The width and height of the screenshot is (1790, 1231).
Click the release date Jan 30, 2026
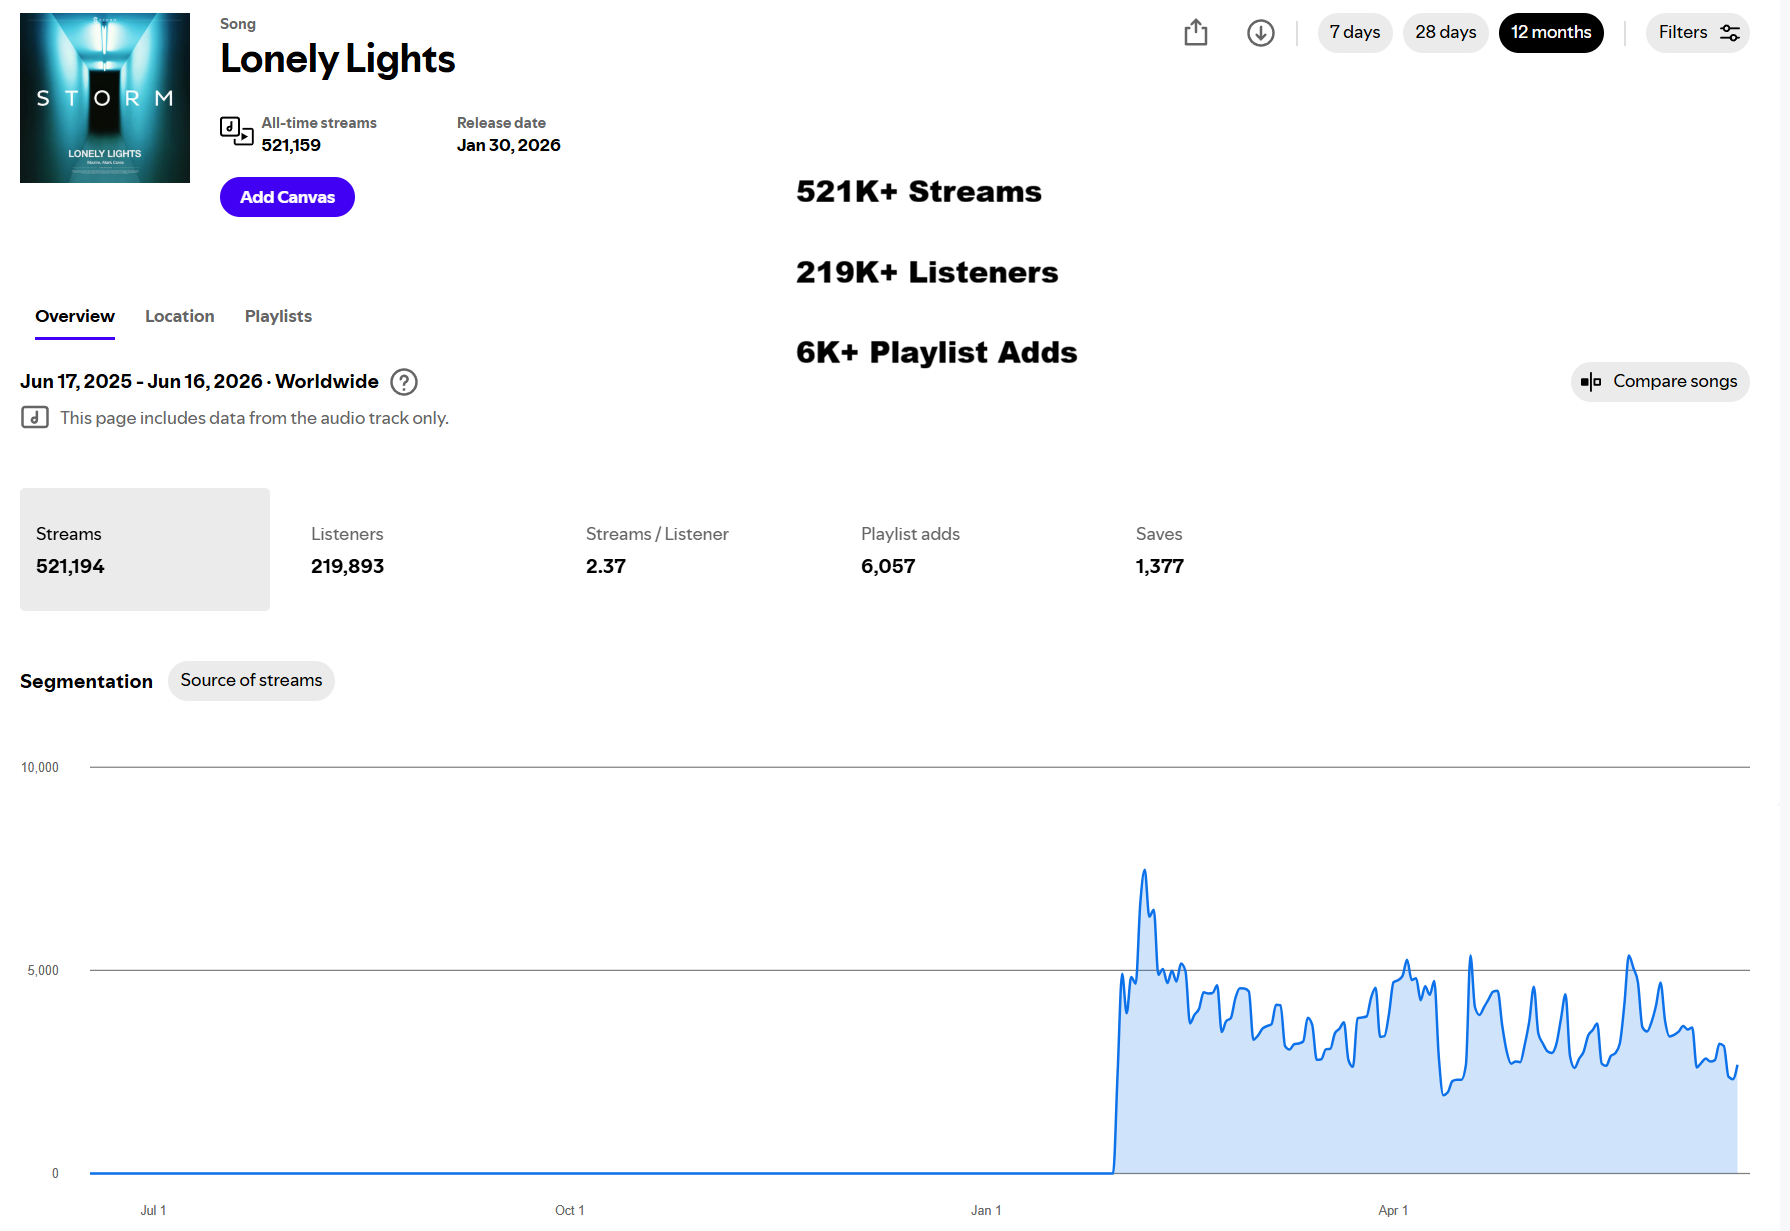click(508, 145)
